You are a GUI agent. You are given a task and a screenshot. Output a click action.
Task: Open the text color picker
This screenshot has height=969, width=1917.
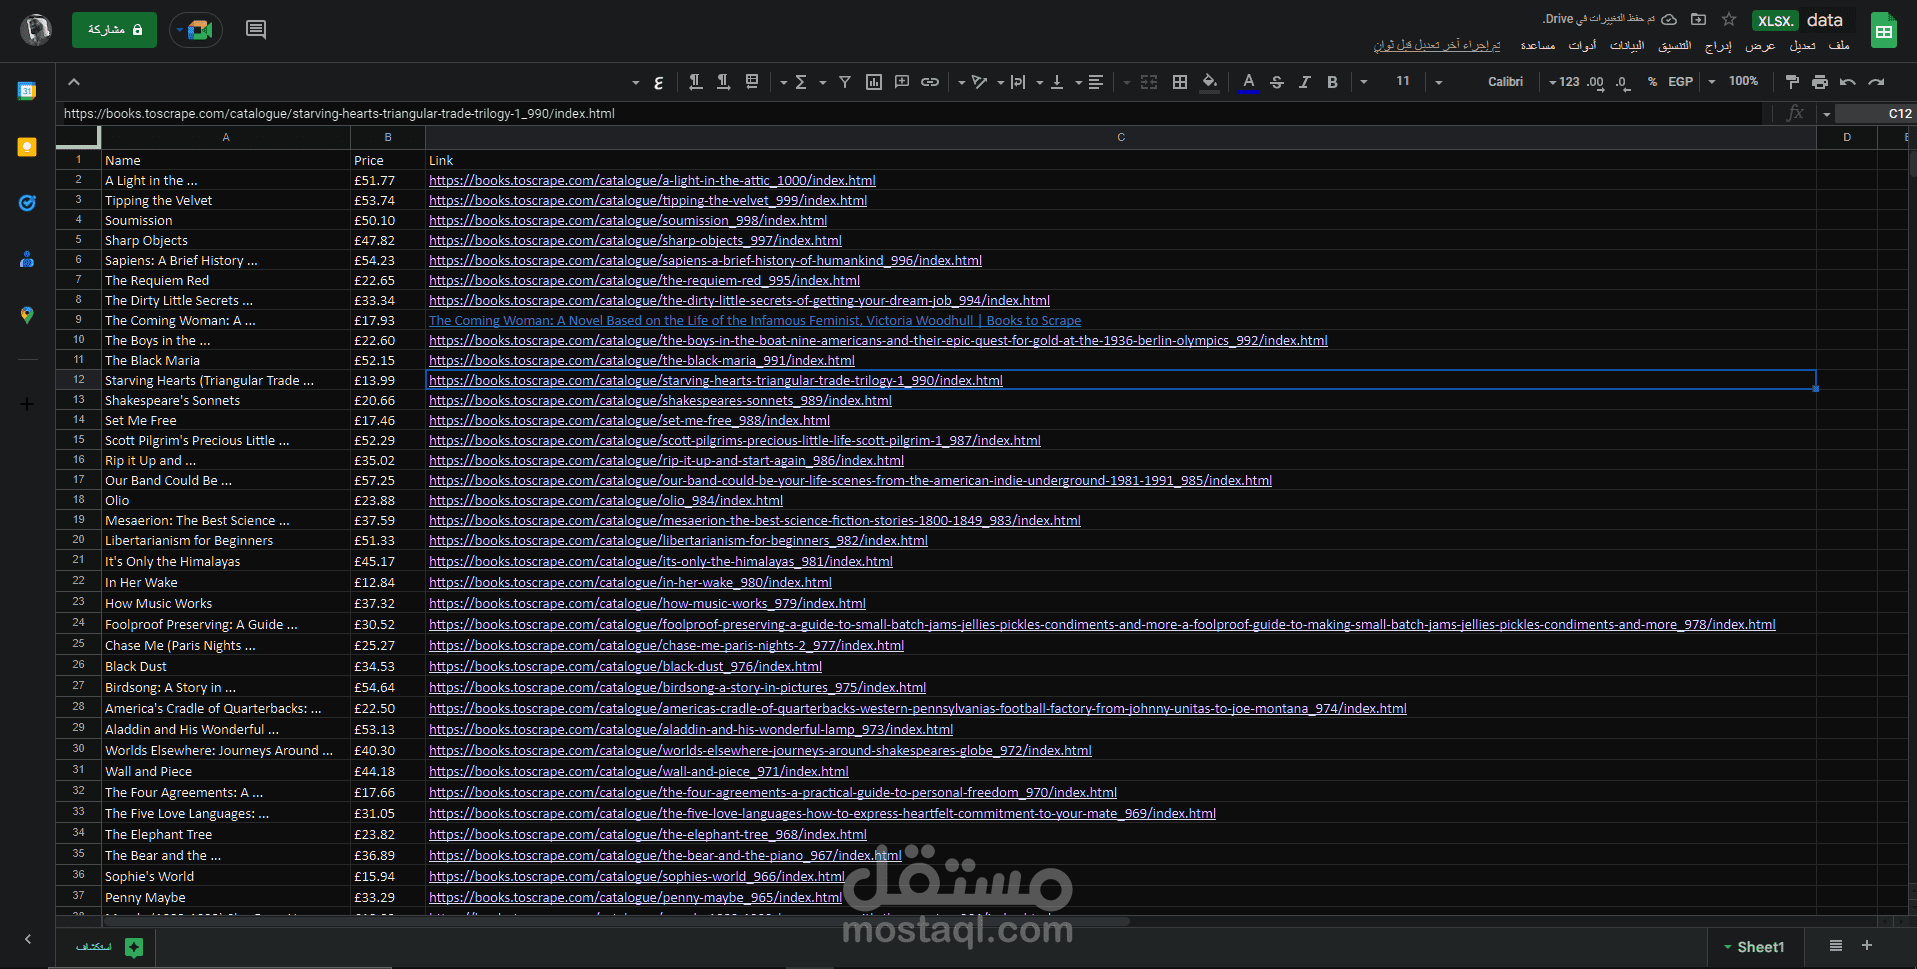click(1248, 82)
